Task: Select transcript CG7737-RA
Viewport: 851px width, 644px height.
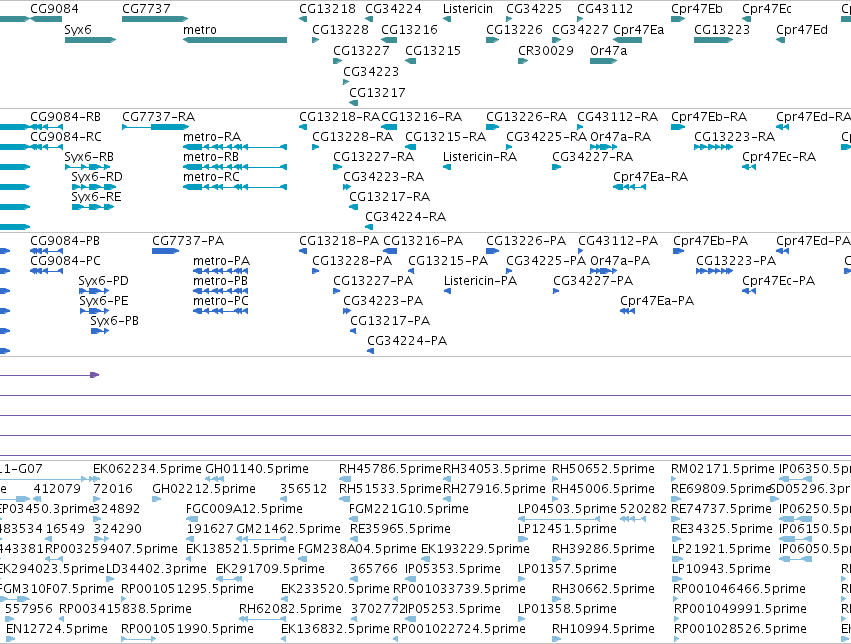Action: coord(155,127)
